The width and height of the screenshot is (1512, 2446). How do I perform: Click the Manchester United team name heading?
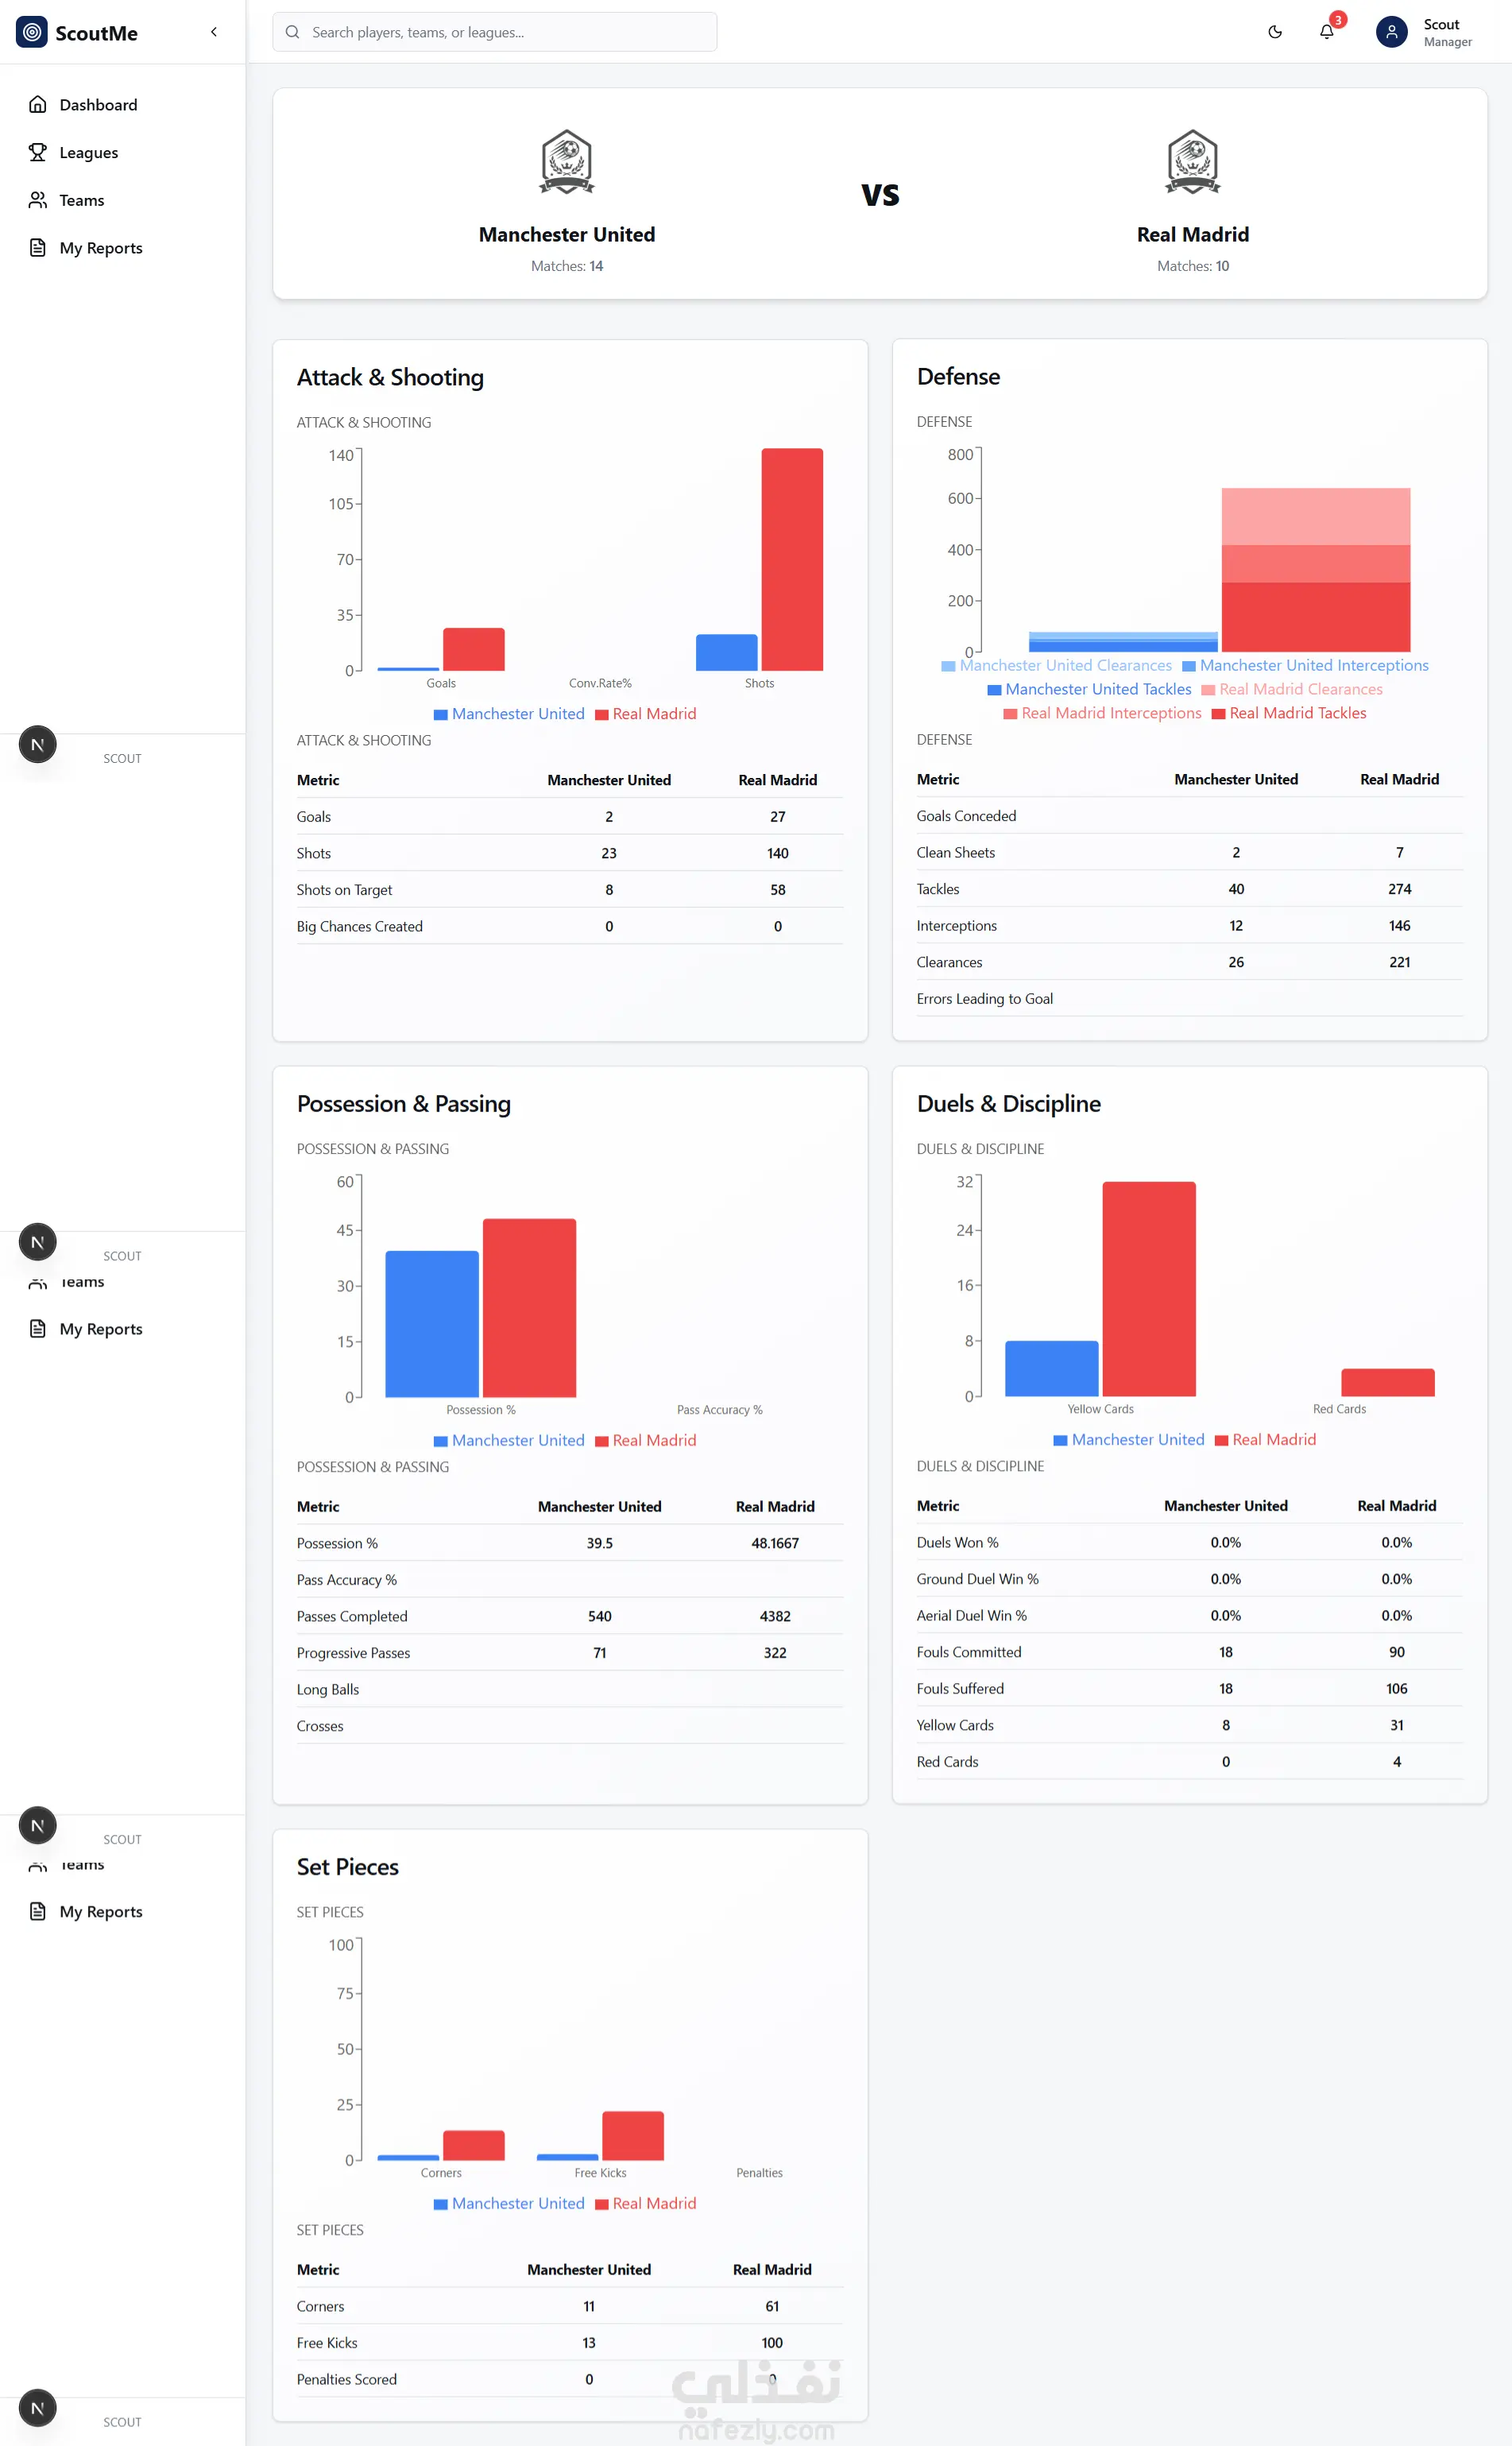pos(567,234)
